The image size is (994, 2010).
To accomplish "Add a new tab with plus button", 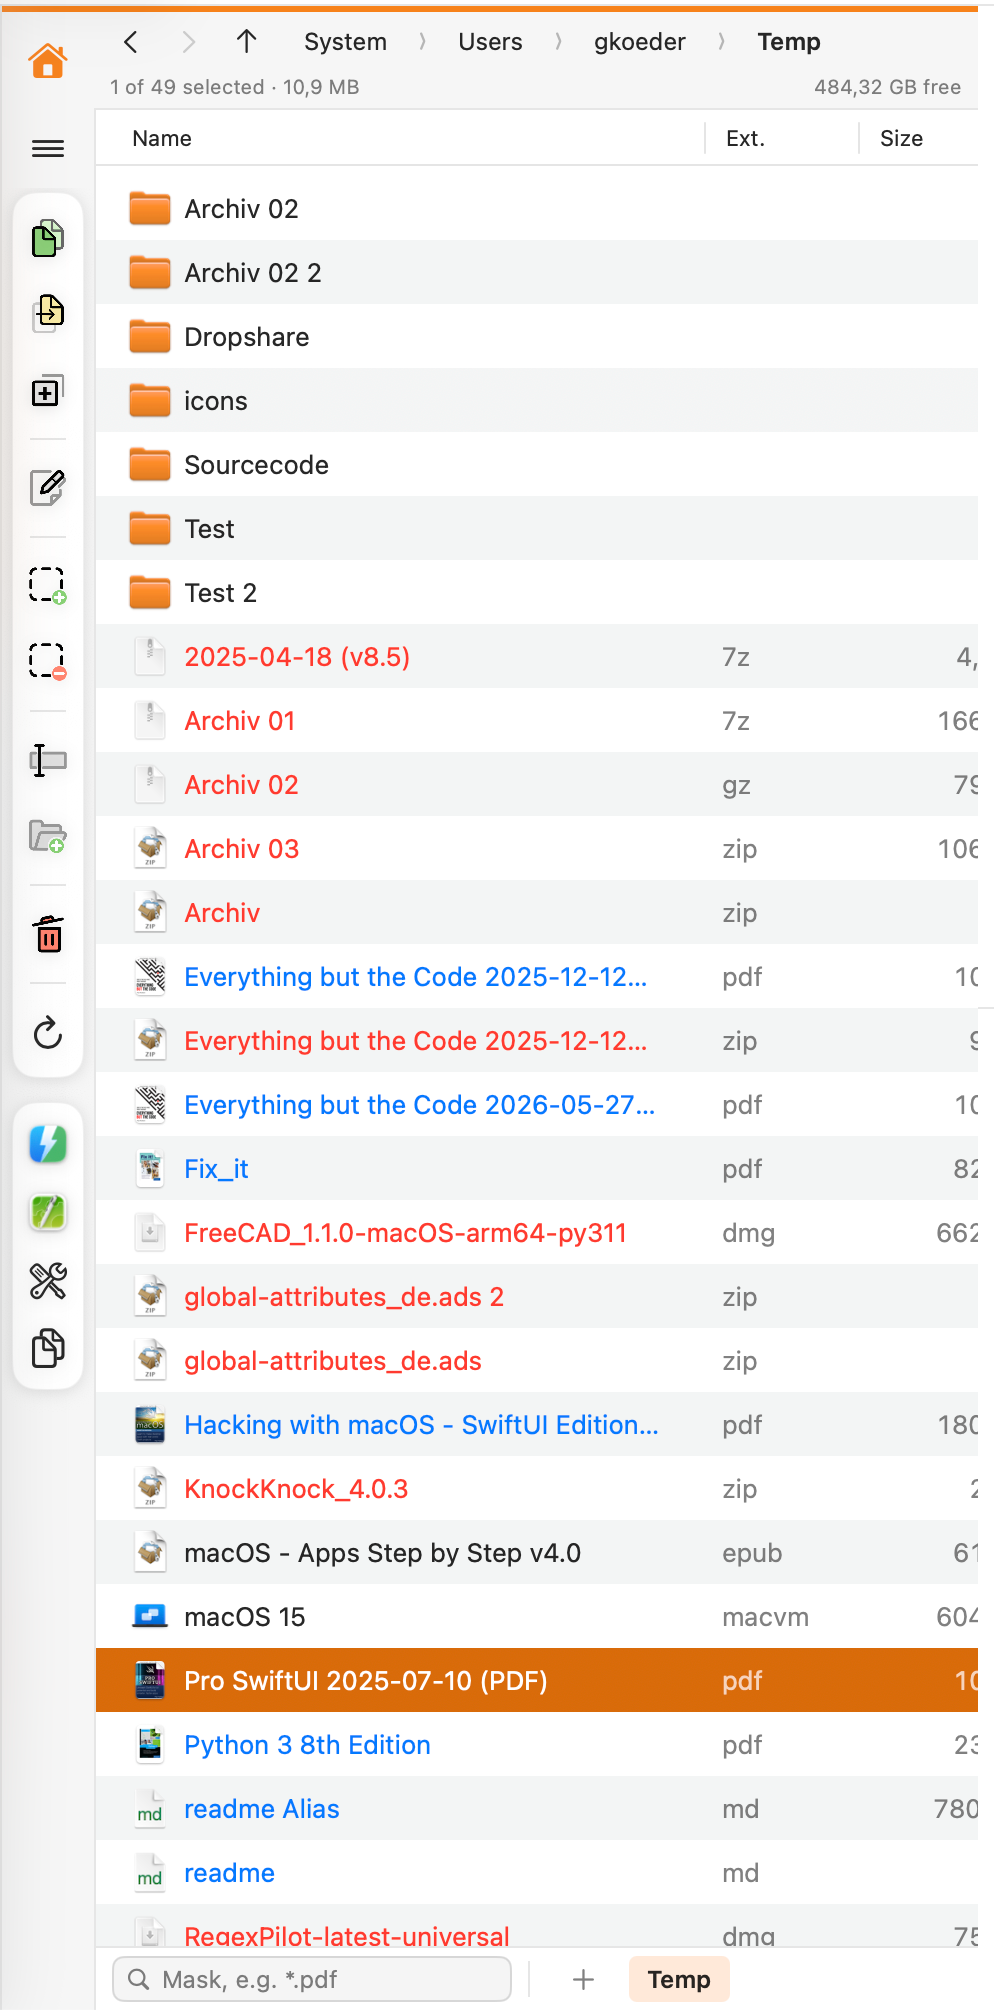I will [x=583, y=1979].
